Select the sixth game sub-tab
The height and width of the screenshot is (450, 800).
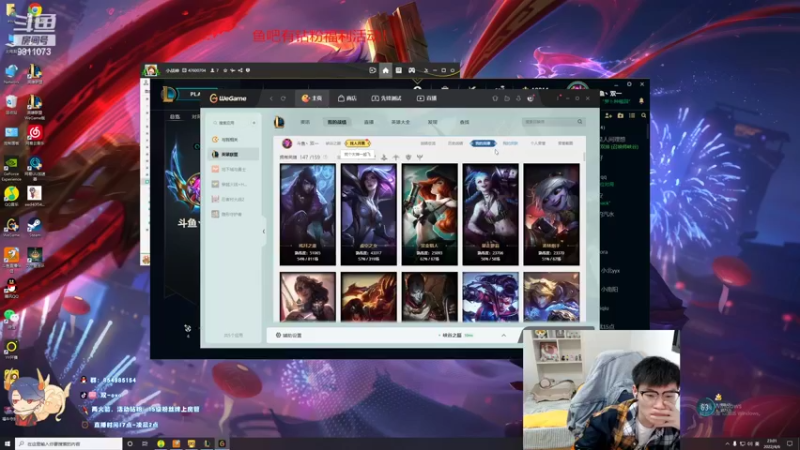click(x=464, y=122)
